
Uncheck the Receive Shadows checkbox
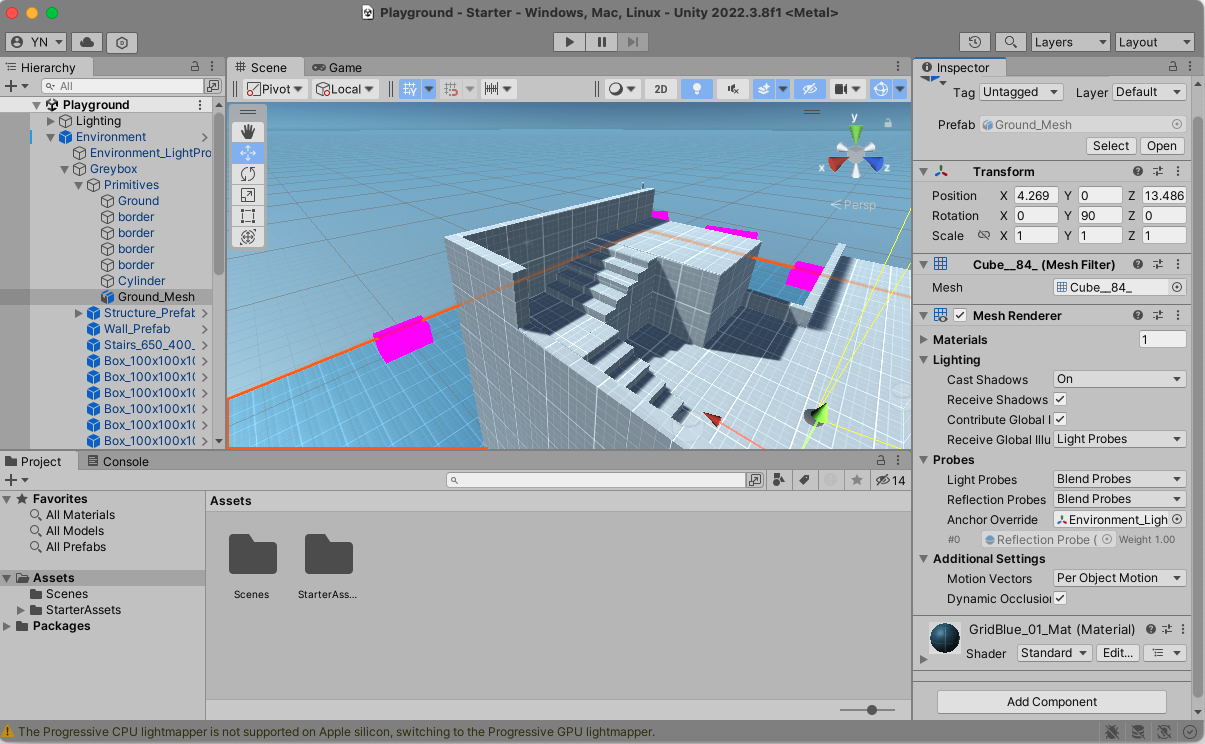tap(1060, 399)
